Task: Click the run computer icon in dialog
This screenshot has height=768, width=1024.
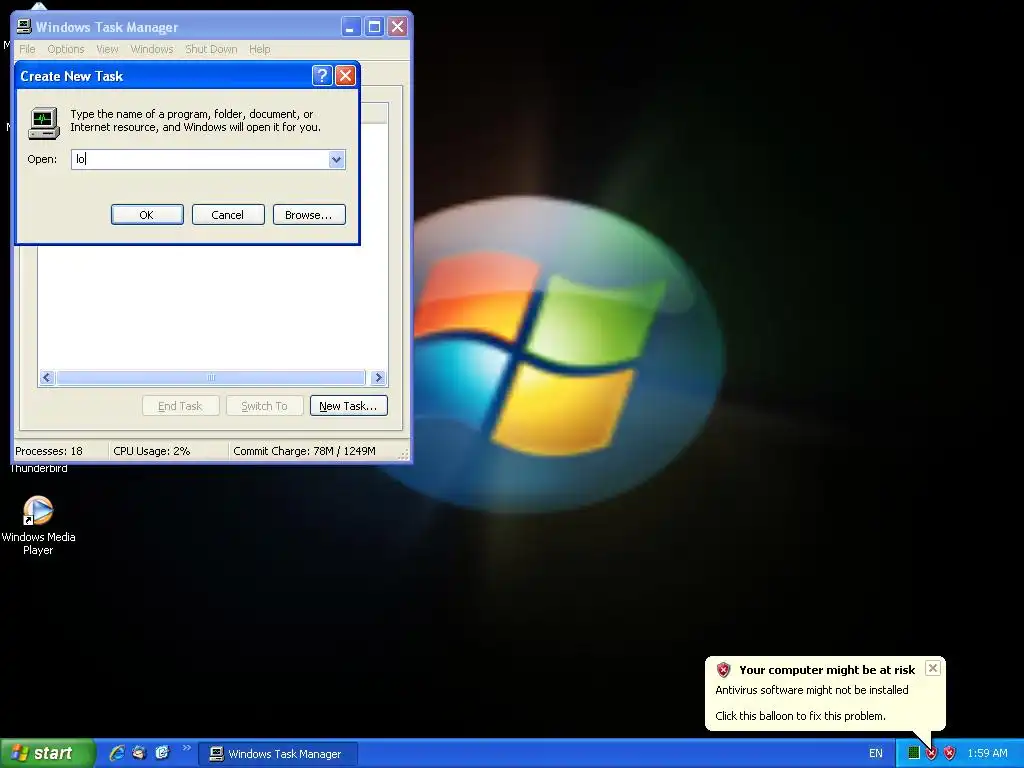Action: pos(44,123)
